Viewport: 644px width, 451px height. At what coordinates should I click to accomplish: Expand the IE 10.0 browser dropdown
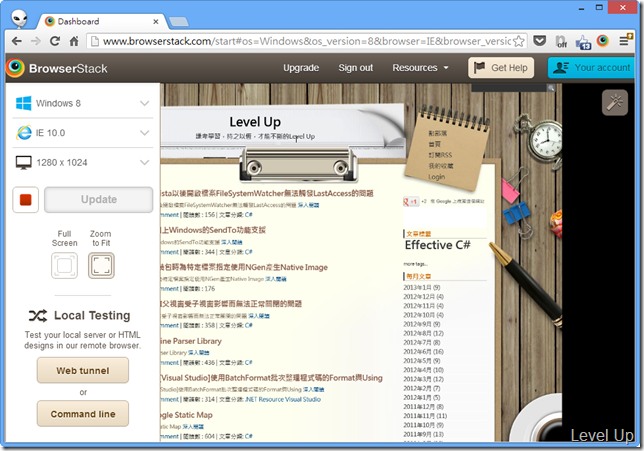click(x=83, y=133)
